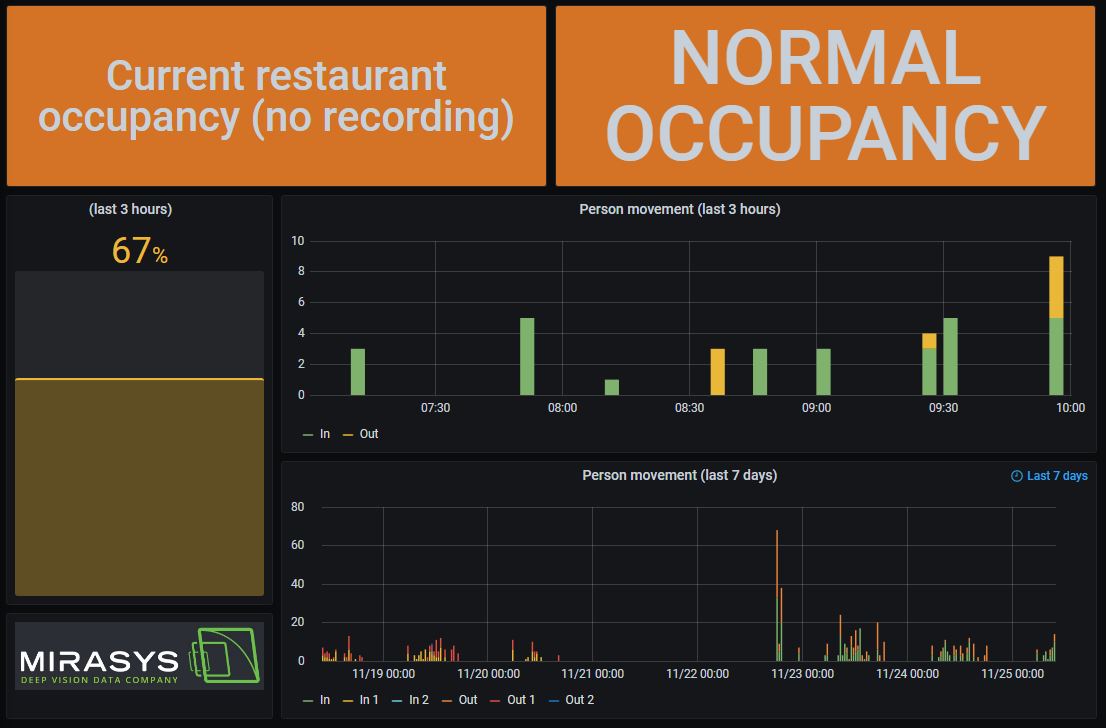Click the NORMAL OCCUPANCY status panel
This screenshot has width=1106, height=728.
click(825, 96)
